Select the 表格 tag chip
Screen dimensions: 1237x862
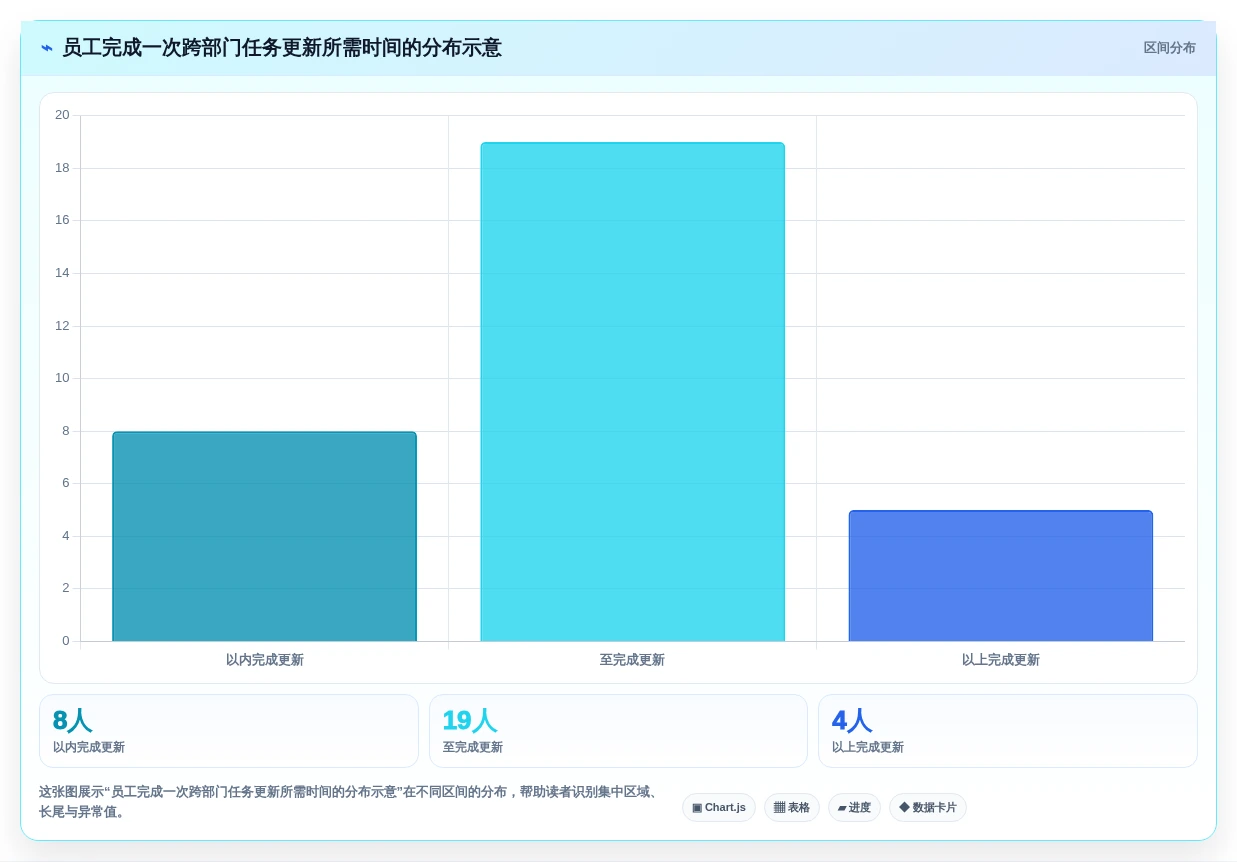792,808
